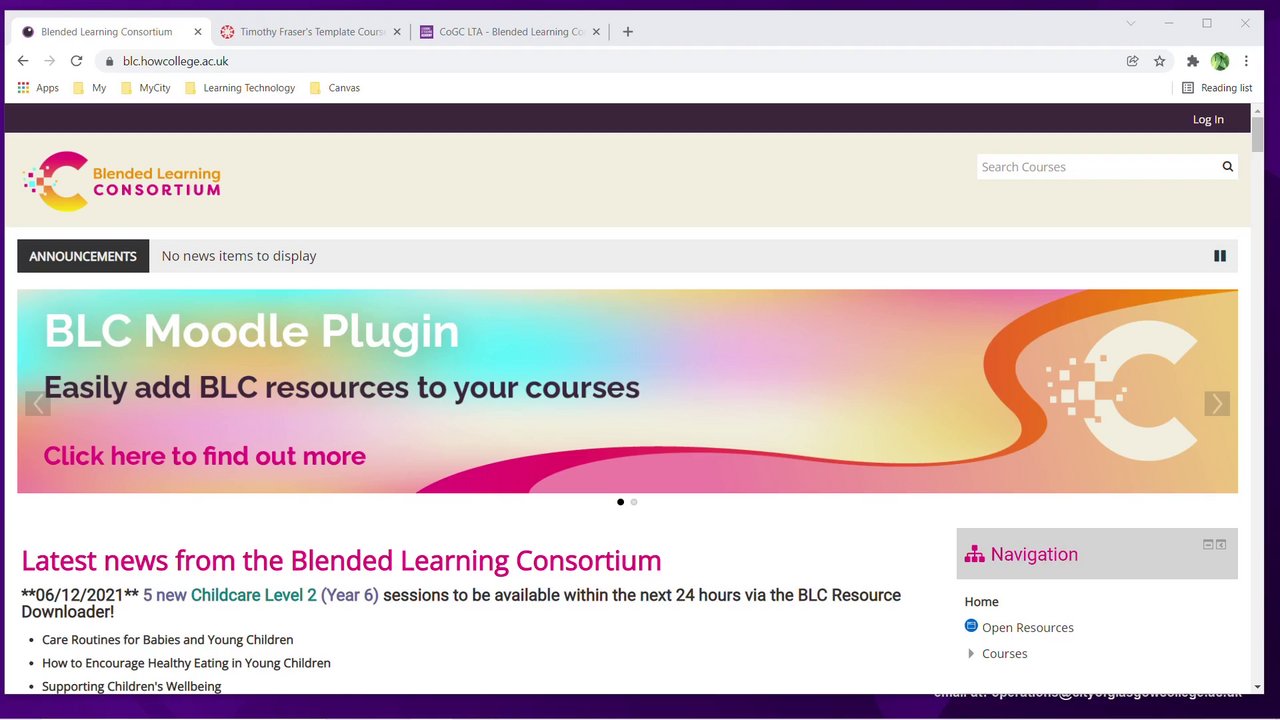Open the Chrome three-dot menu
Image resolution: width=1280 pixels, height=720 pixels.
tap(1246, 61)
